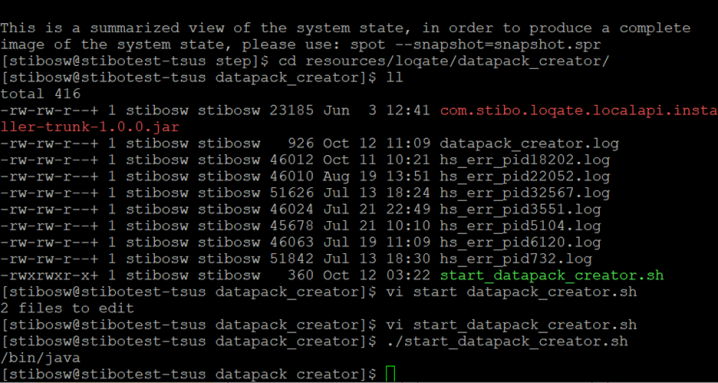Select the hs_err_pid732.log filename
The image size is (718, 383).
click(516, 259)
